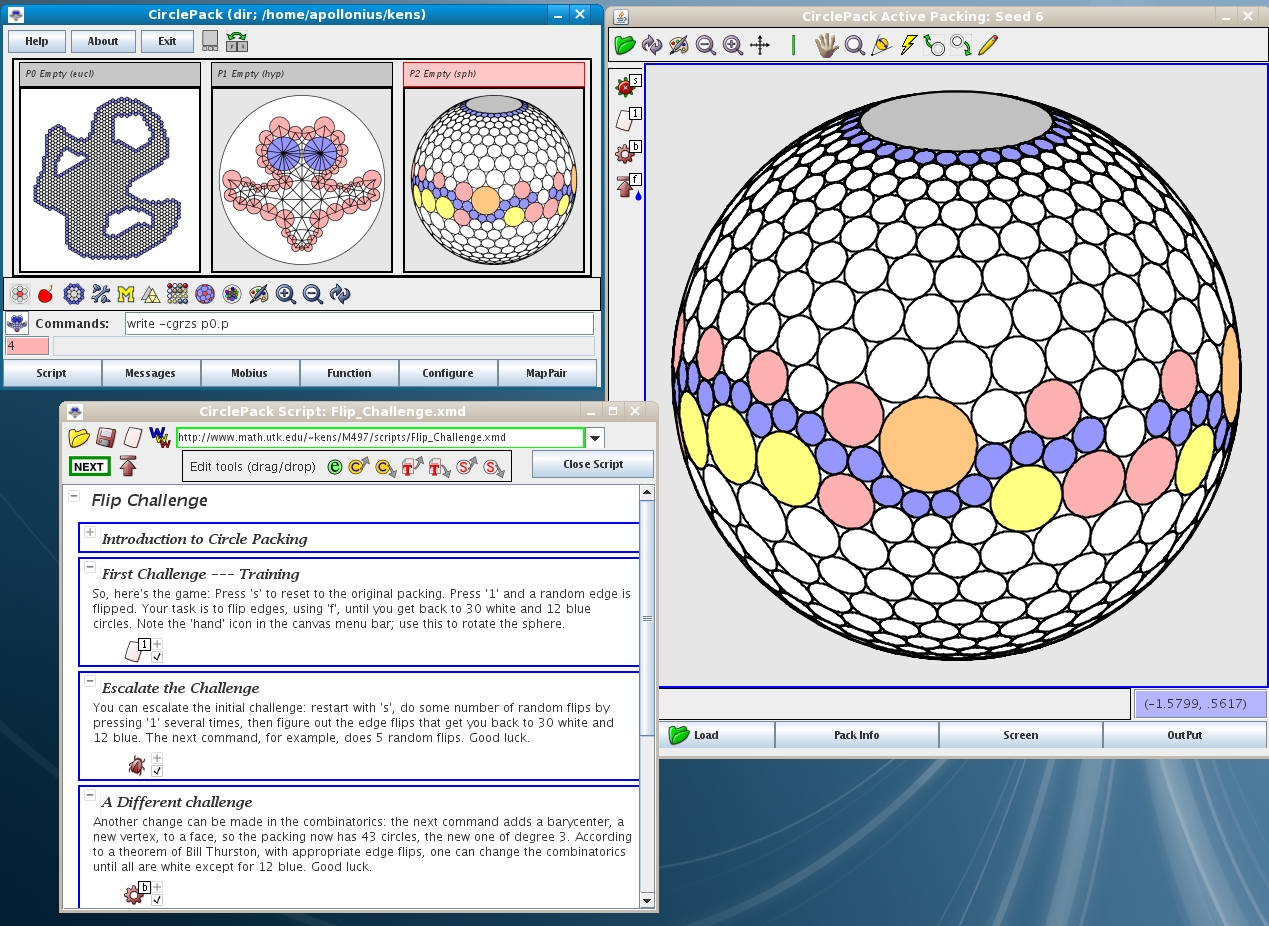
Task: Click the yellow lightning bolt icon
Action: click(x=908, y=45)
